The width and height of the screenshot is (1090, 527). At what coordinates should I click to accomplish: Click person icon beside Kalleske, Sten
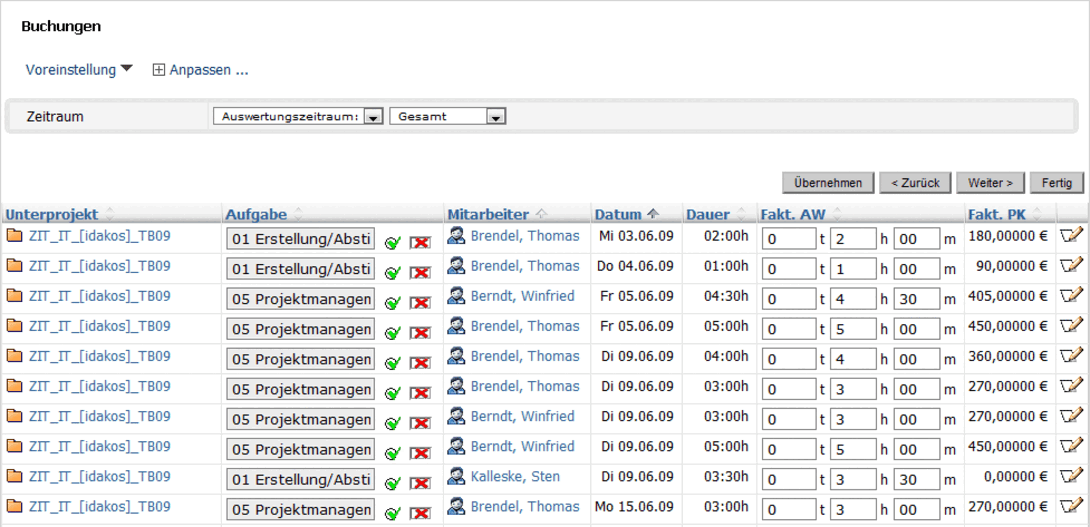[x=456, y=476]
